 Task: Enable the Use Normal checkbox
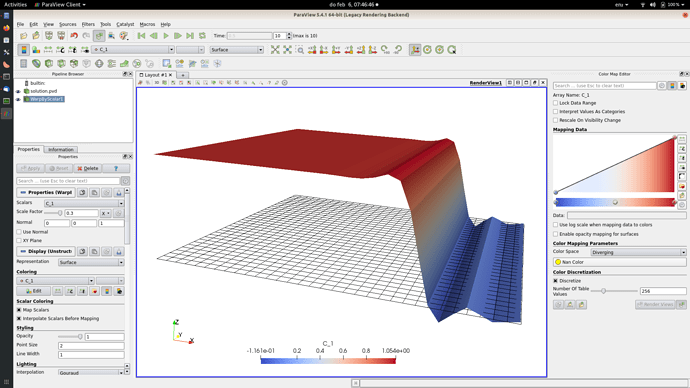coord(19,232)
